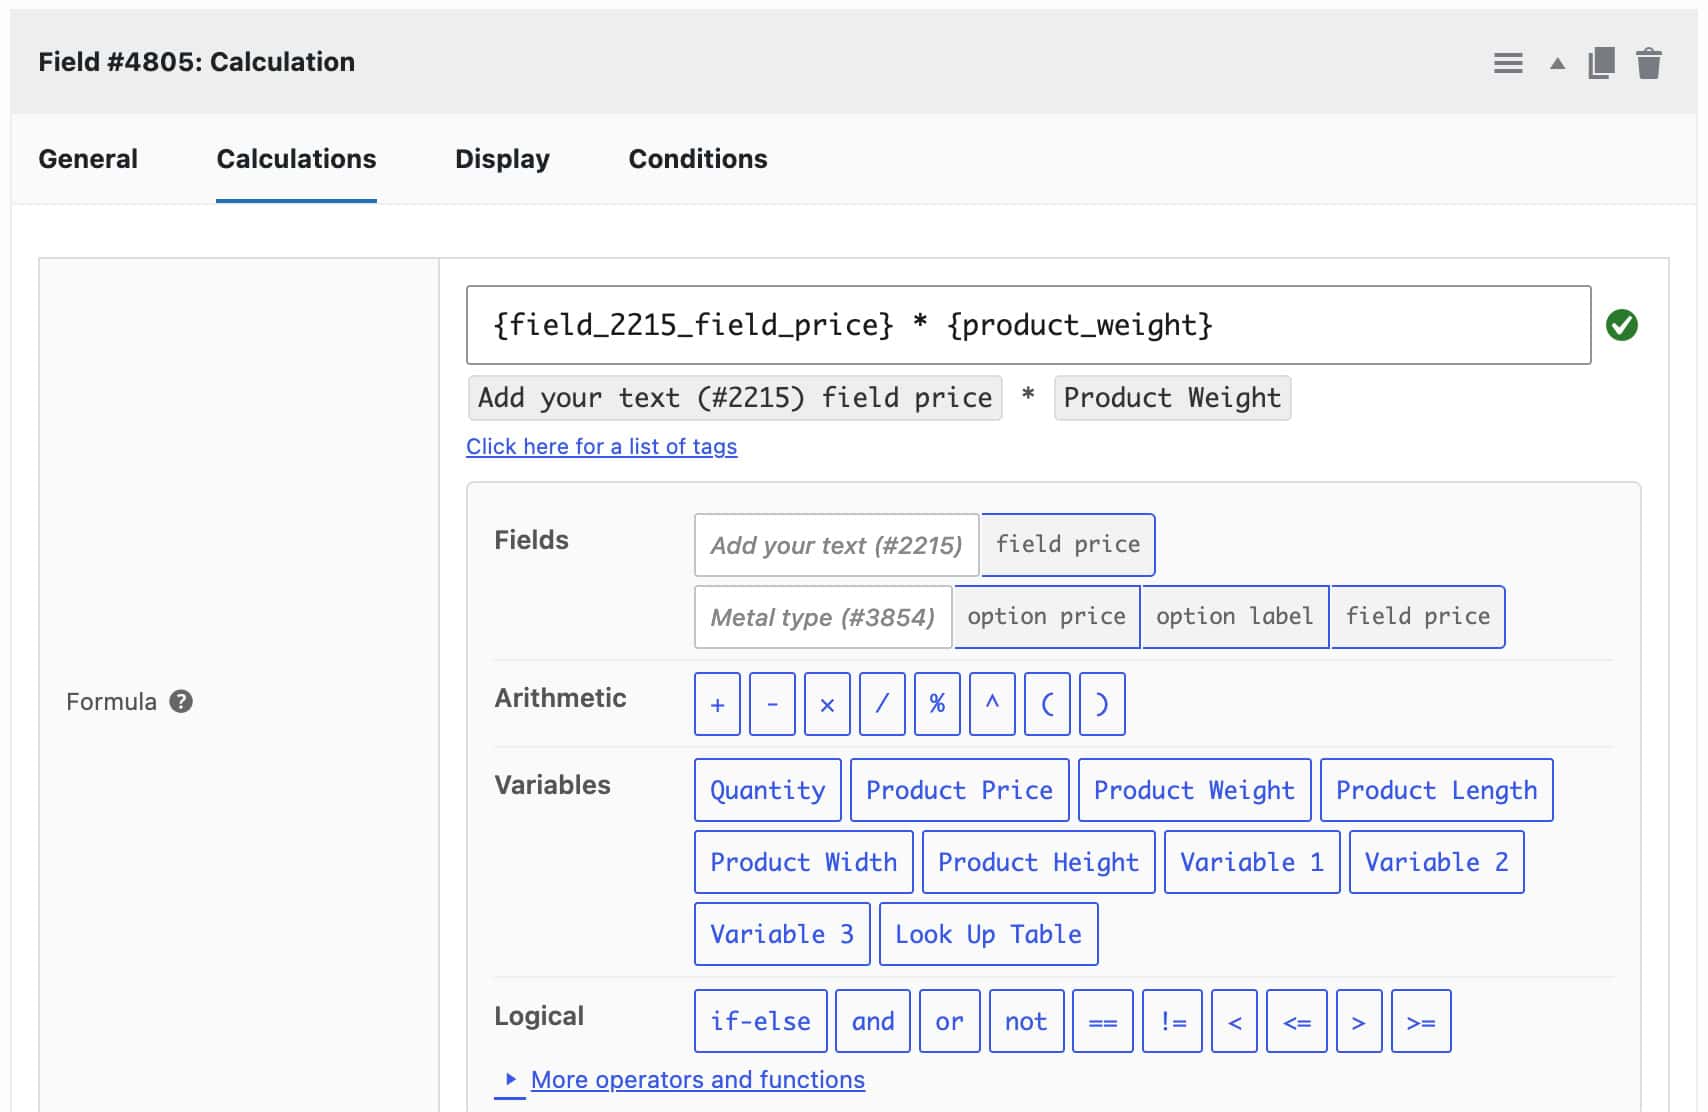Insert the plus operator
Image resolution: width=1708 pixels, height=1112 pixels.
(x=717, y=704)
